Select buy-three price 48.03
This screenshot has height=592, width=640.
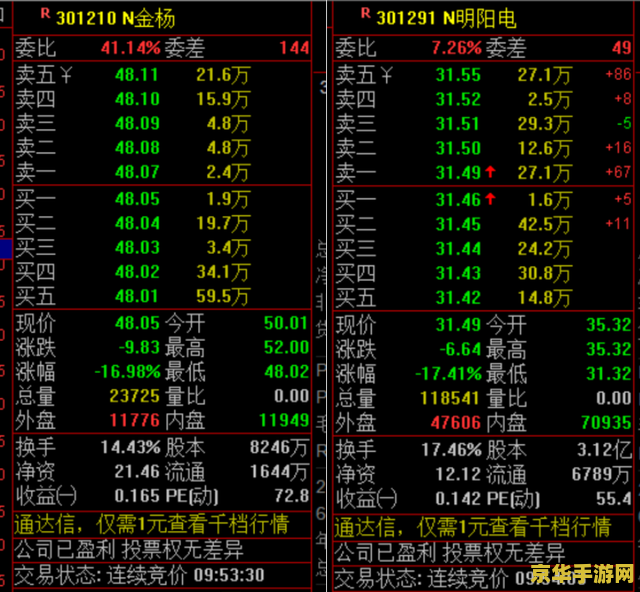click(x=137, y=248)
